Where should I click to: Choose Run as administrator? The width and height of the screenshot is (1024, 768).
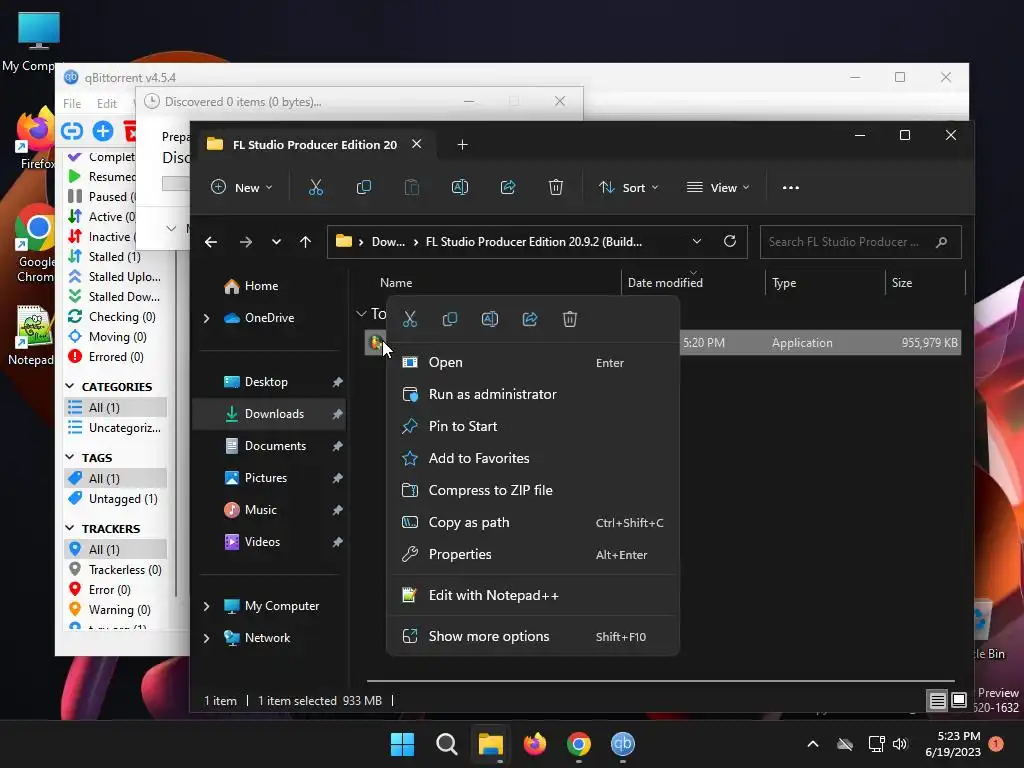pos(533,394)
